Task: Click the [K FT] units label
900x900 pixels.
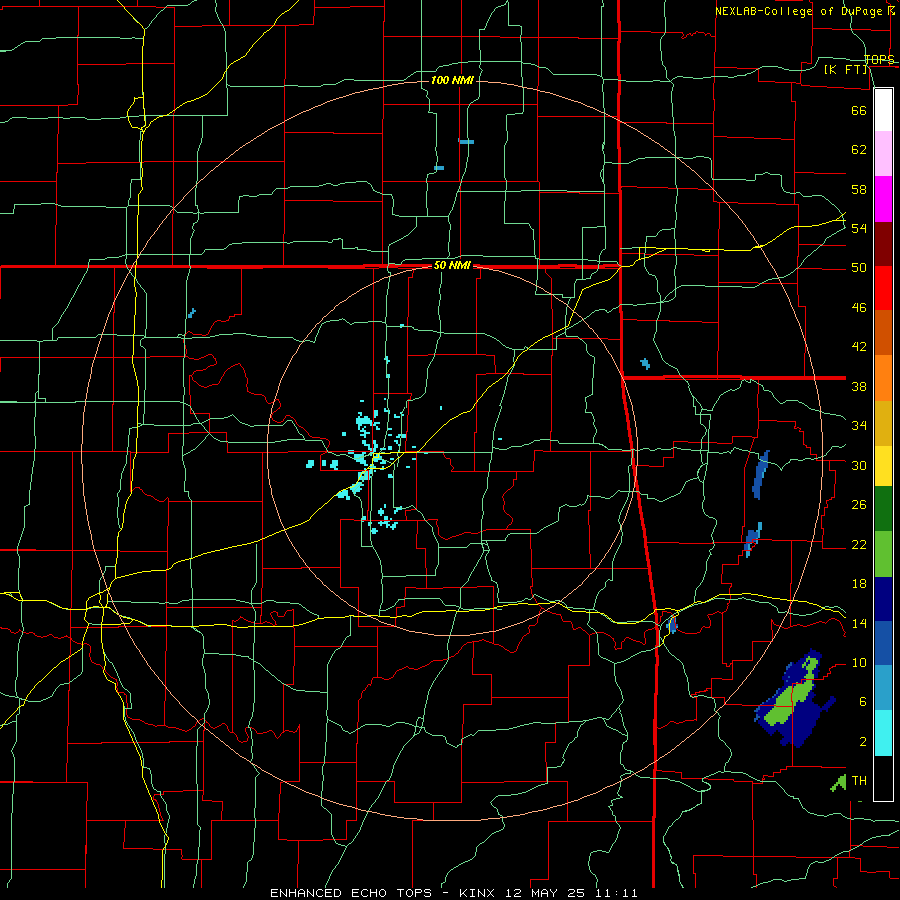Action: (x=845, y=70)
